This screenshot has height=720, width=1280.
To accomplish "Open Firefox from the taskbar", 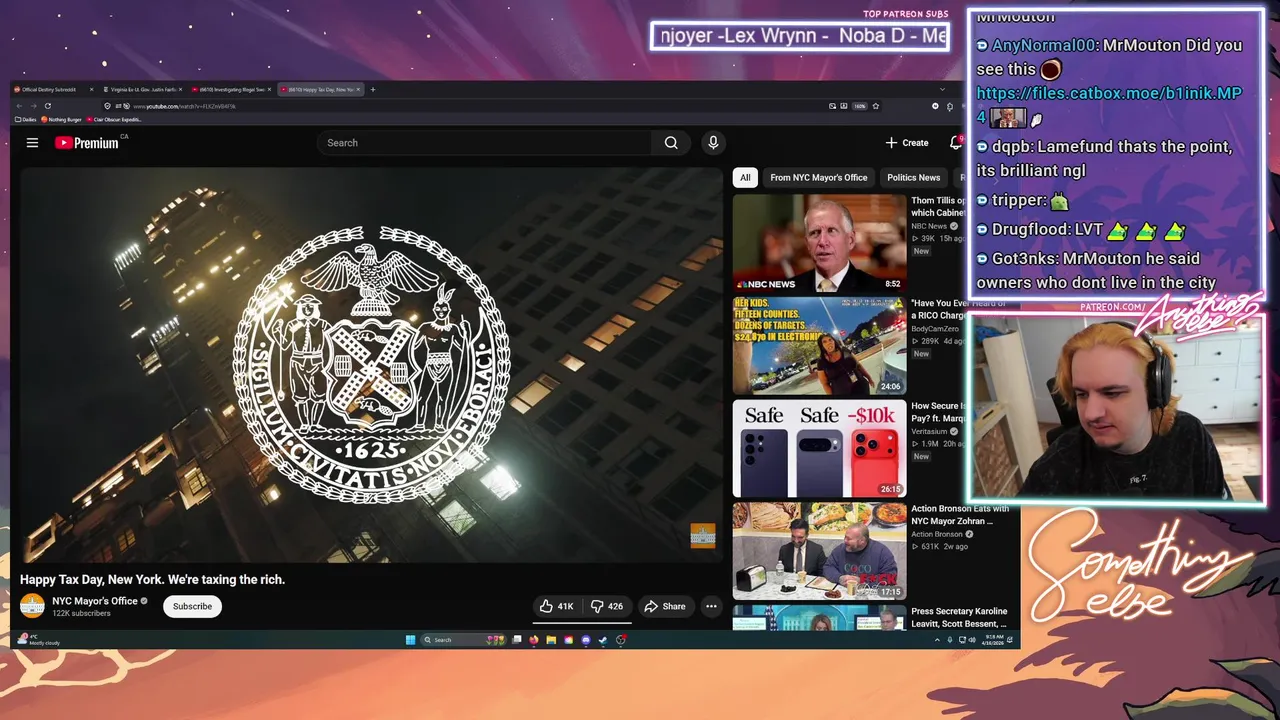I will coord(534,640).
